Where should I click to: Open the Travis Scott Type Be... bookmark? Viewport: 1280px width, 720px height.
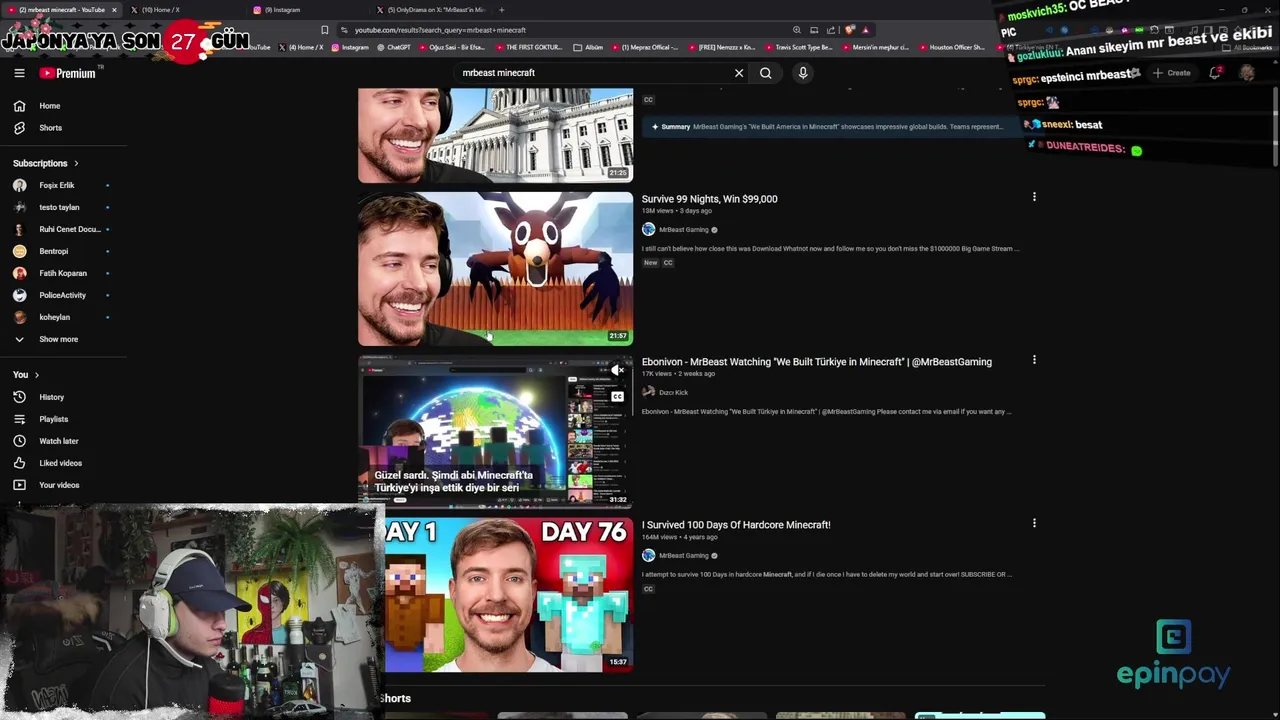[x=798, y=47]
